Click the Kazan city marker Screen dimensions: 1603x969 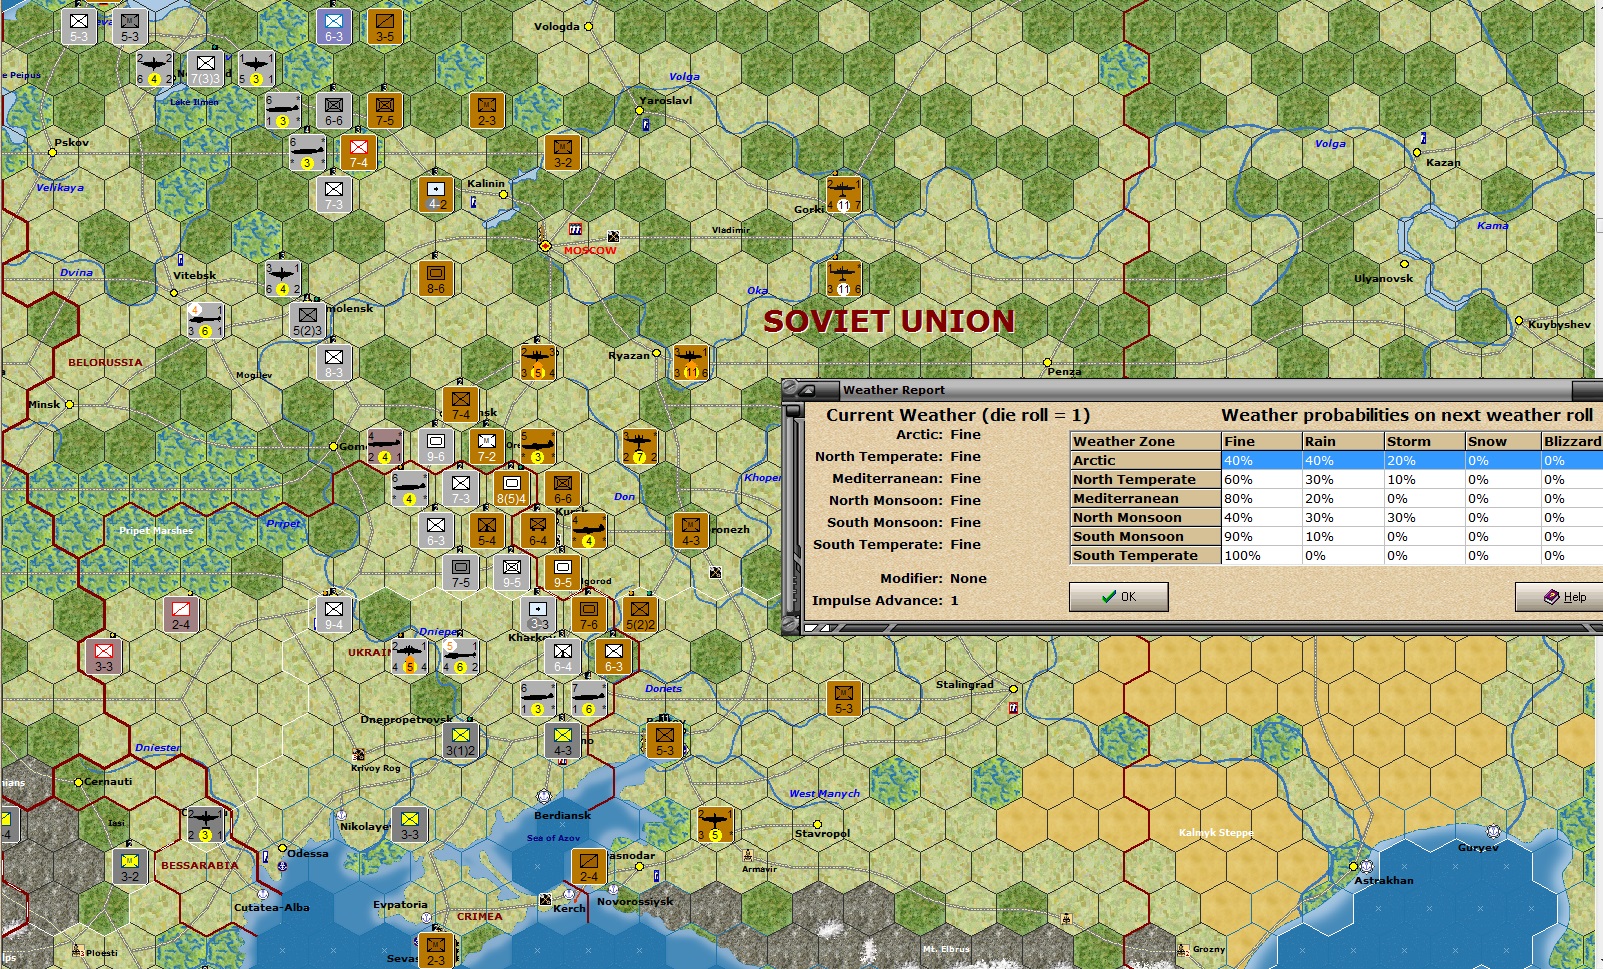(x=1417, y=153)
